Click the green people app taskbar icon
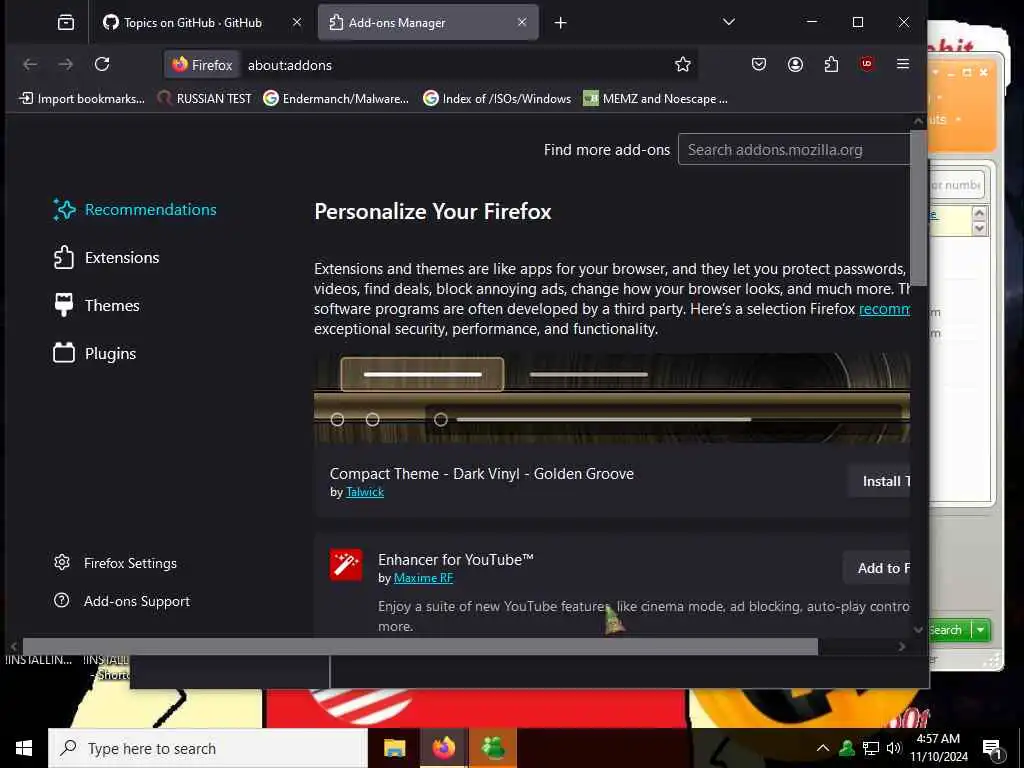 (493, 748)
